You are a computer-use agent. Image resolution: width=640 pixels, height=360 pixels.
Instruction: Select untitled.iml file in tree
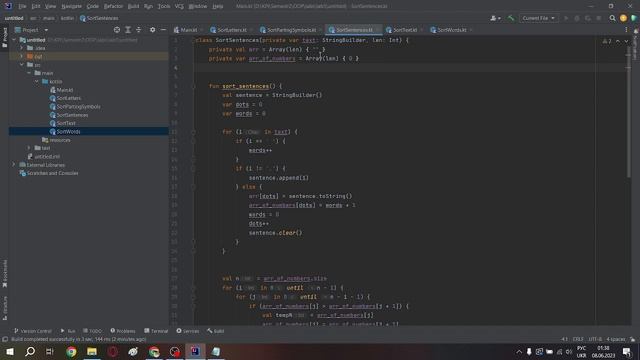(47, 156)
